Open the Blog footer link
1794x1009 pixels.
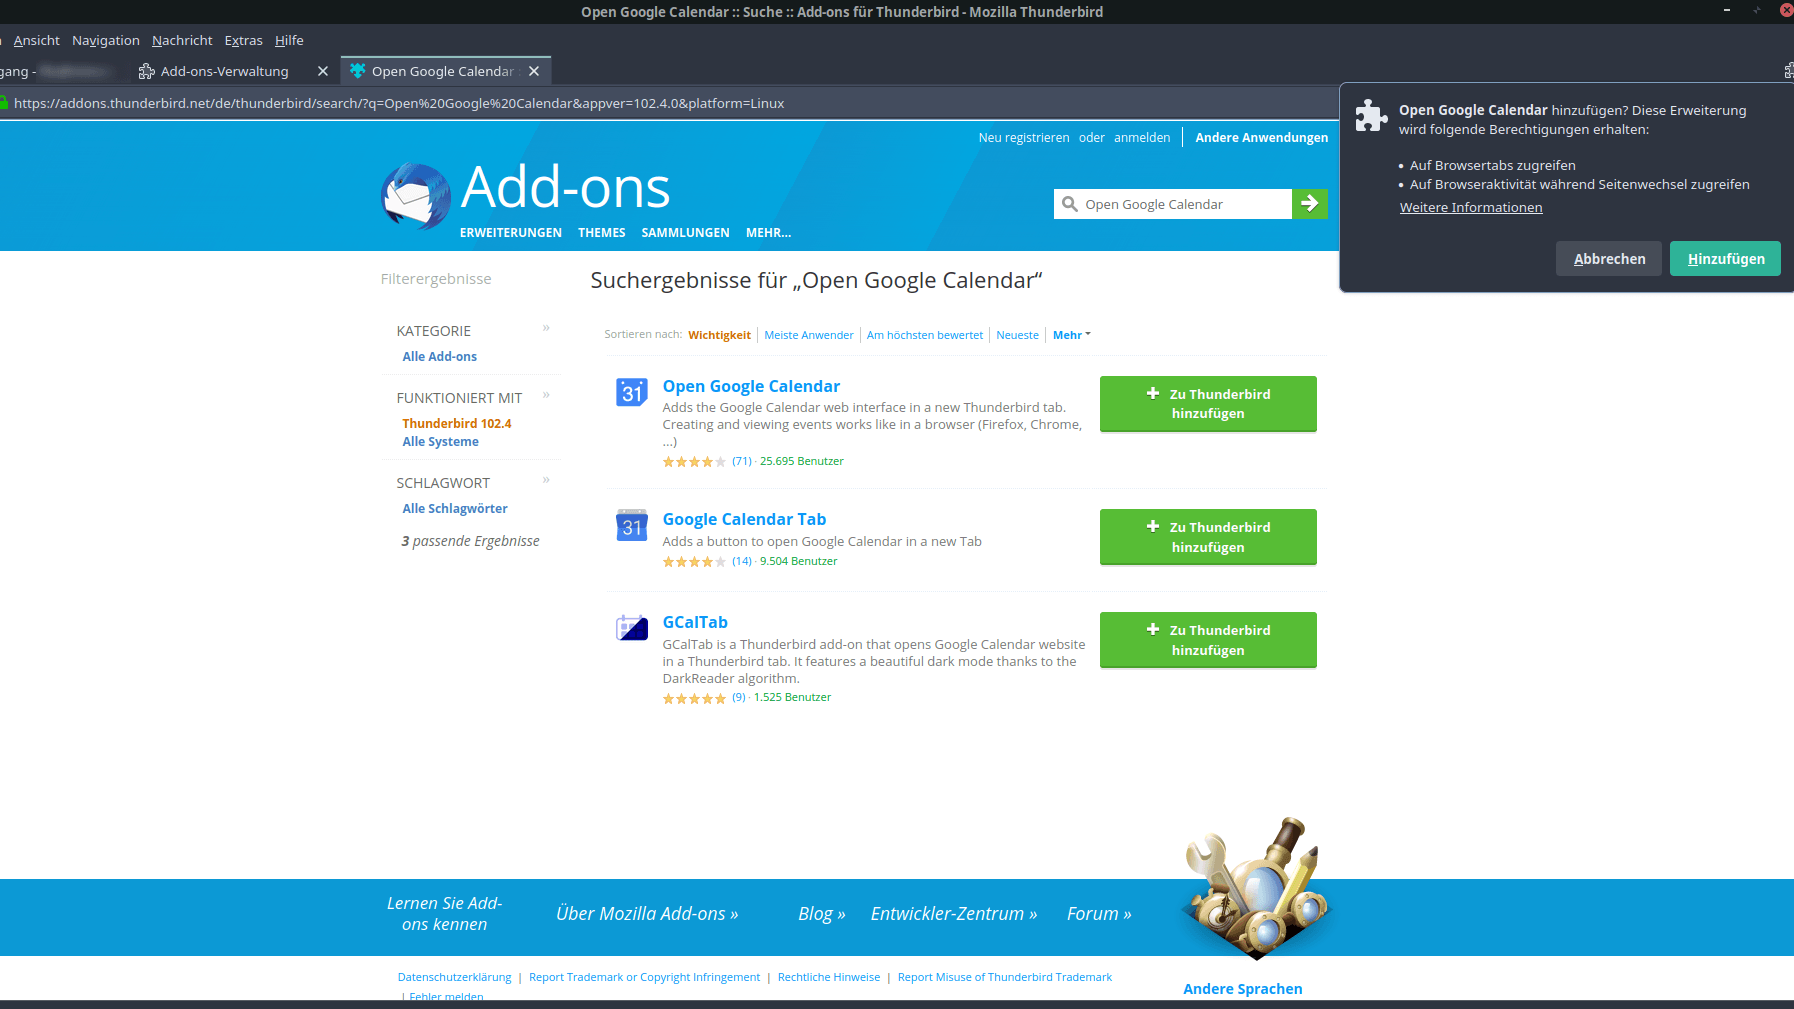click(822, 914)
